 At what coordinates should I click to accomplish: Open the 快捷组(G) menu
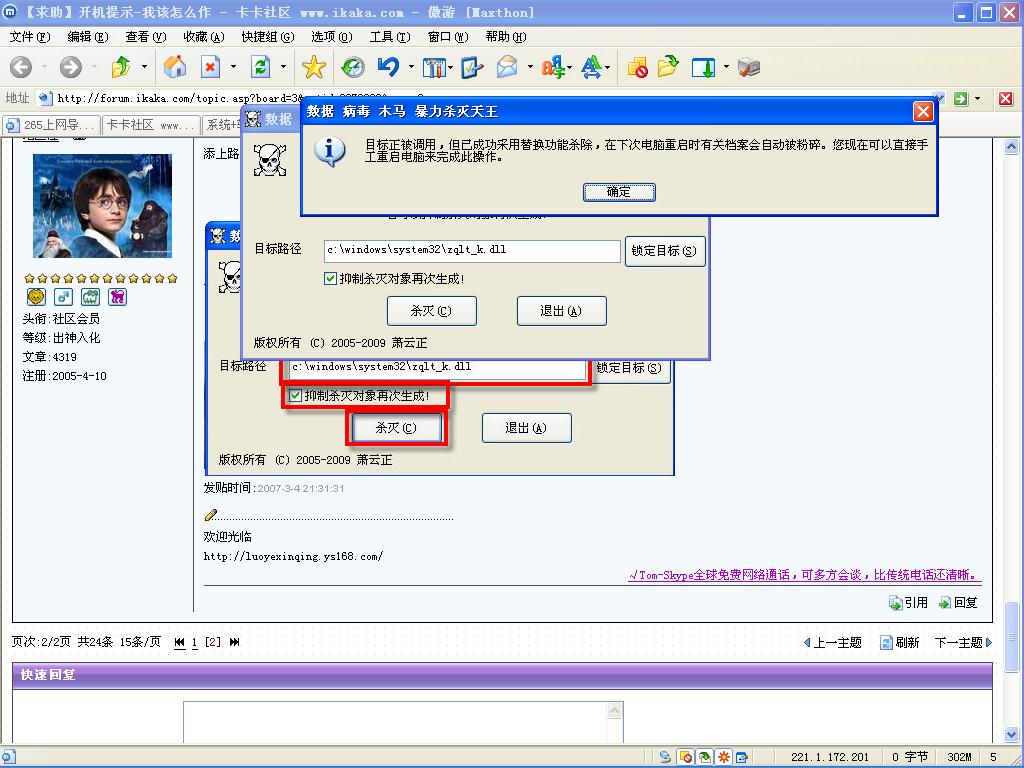click(x=268, y=37)
